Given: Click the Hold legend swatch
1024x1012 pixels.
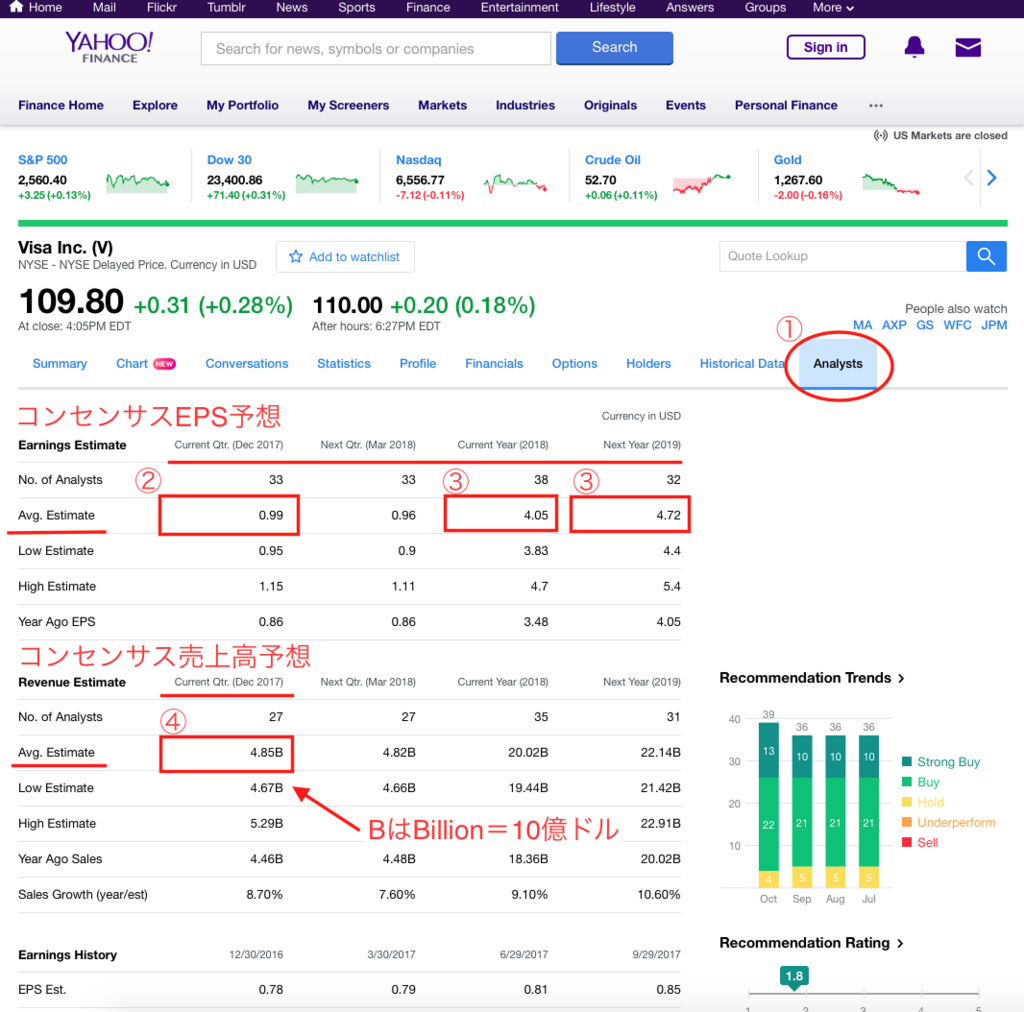Looking at the screenshot, I should click(906, 802).
